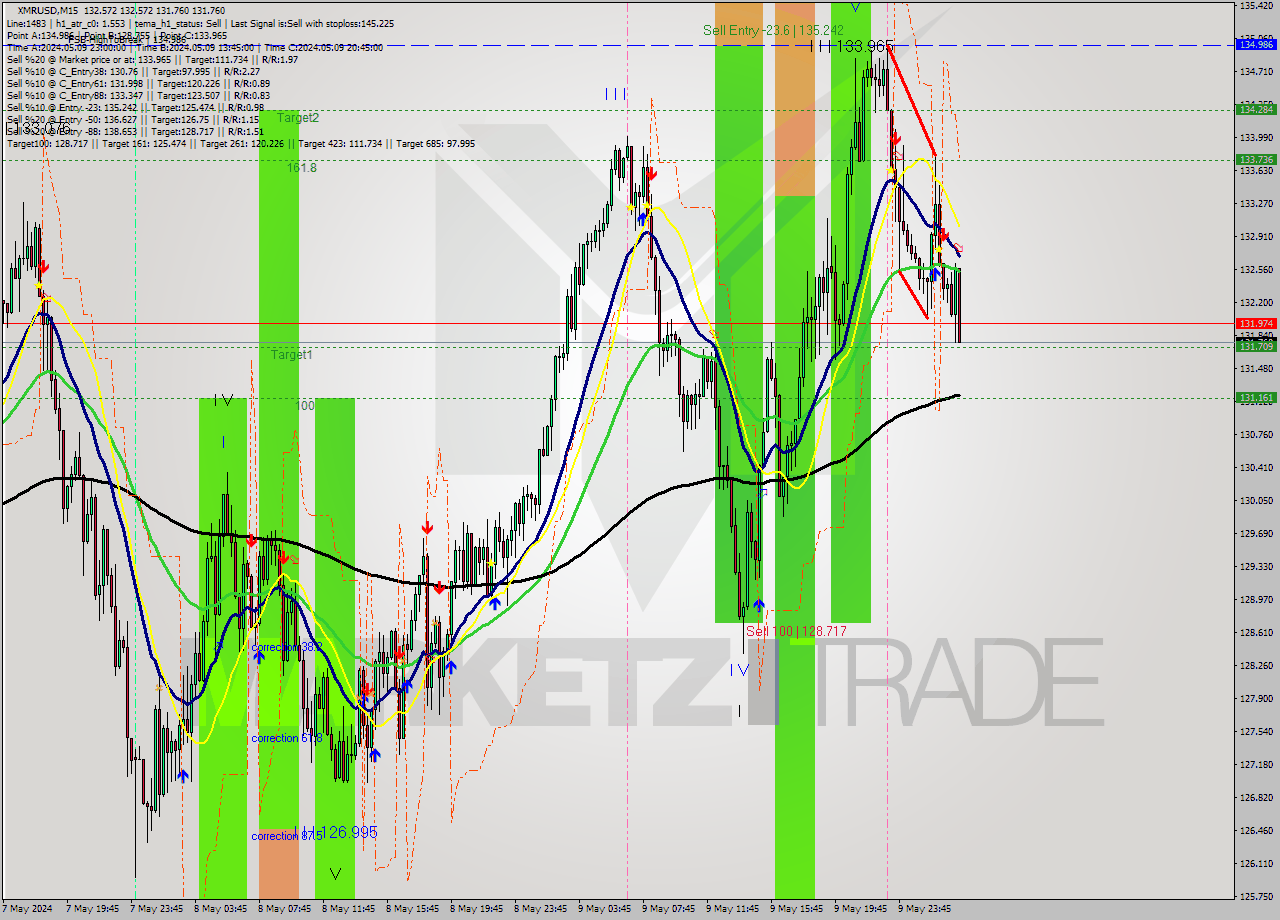This screenshot has width=1280, height=920.
Task: Click the green 131.709 price tag
Action: (x=1256, y=347)
